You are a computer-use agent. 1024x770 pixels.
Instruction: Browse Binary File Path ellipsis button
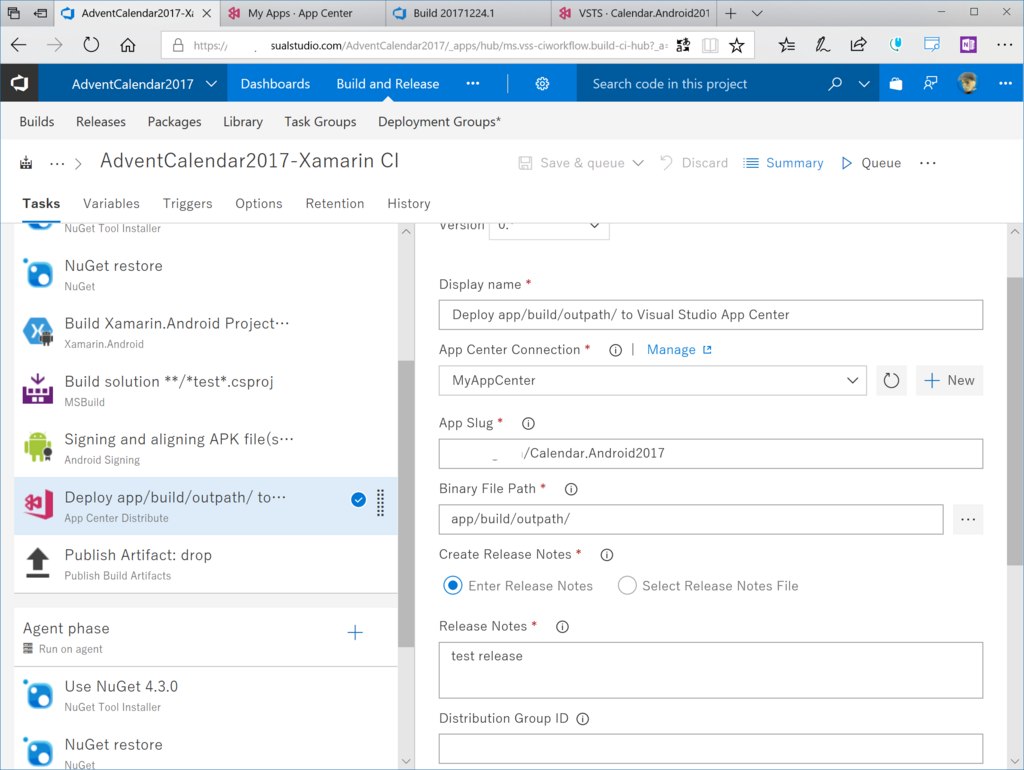[968, 519]
